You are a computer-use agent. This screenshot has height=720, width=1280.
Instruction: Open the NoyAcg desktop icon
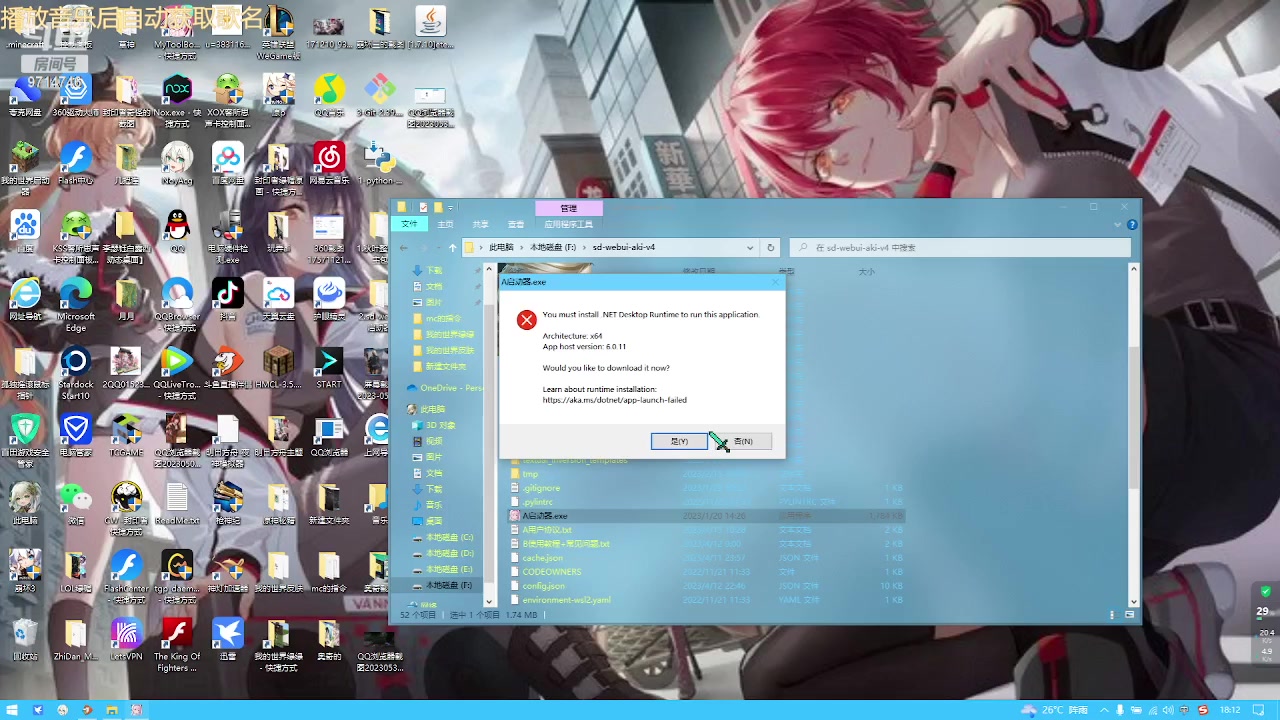(177, 163)
